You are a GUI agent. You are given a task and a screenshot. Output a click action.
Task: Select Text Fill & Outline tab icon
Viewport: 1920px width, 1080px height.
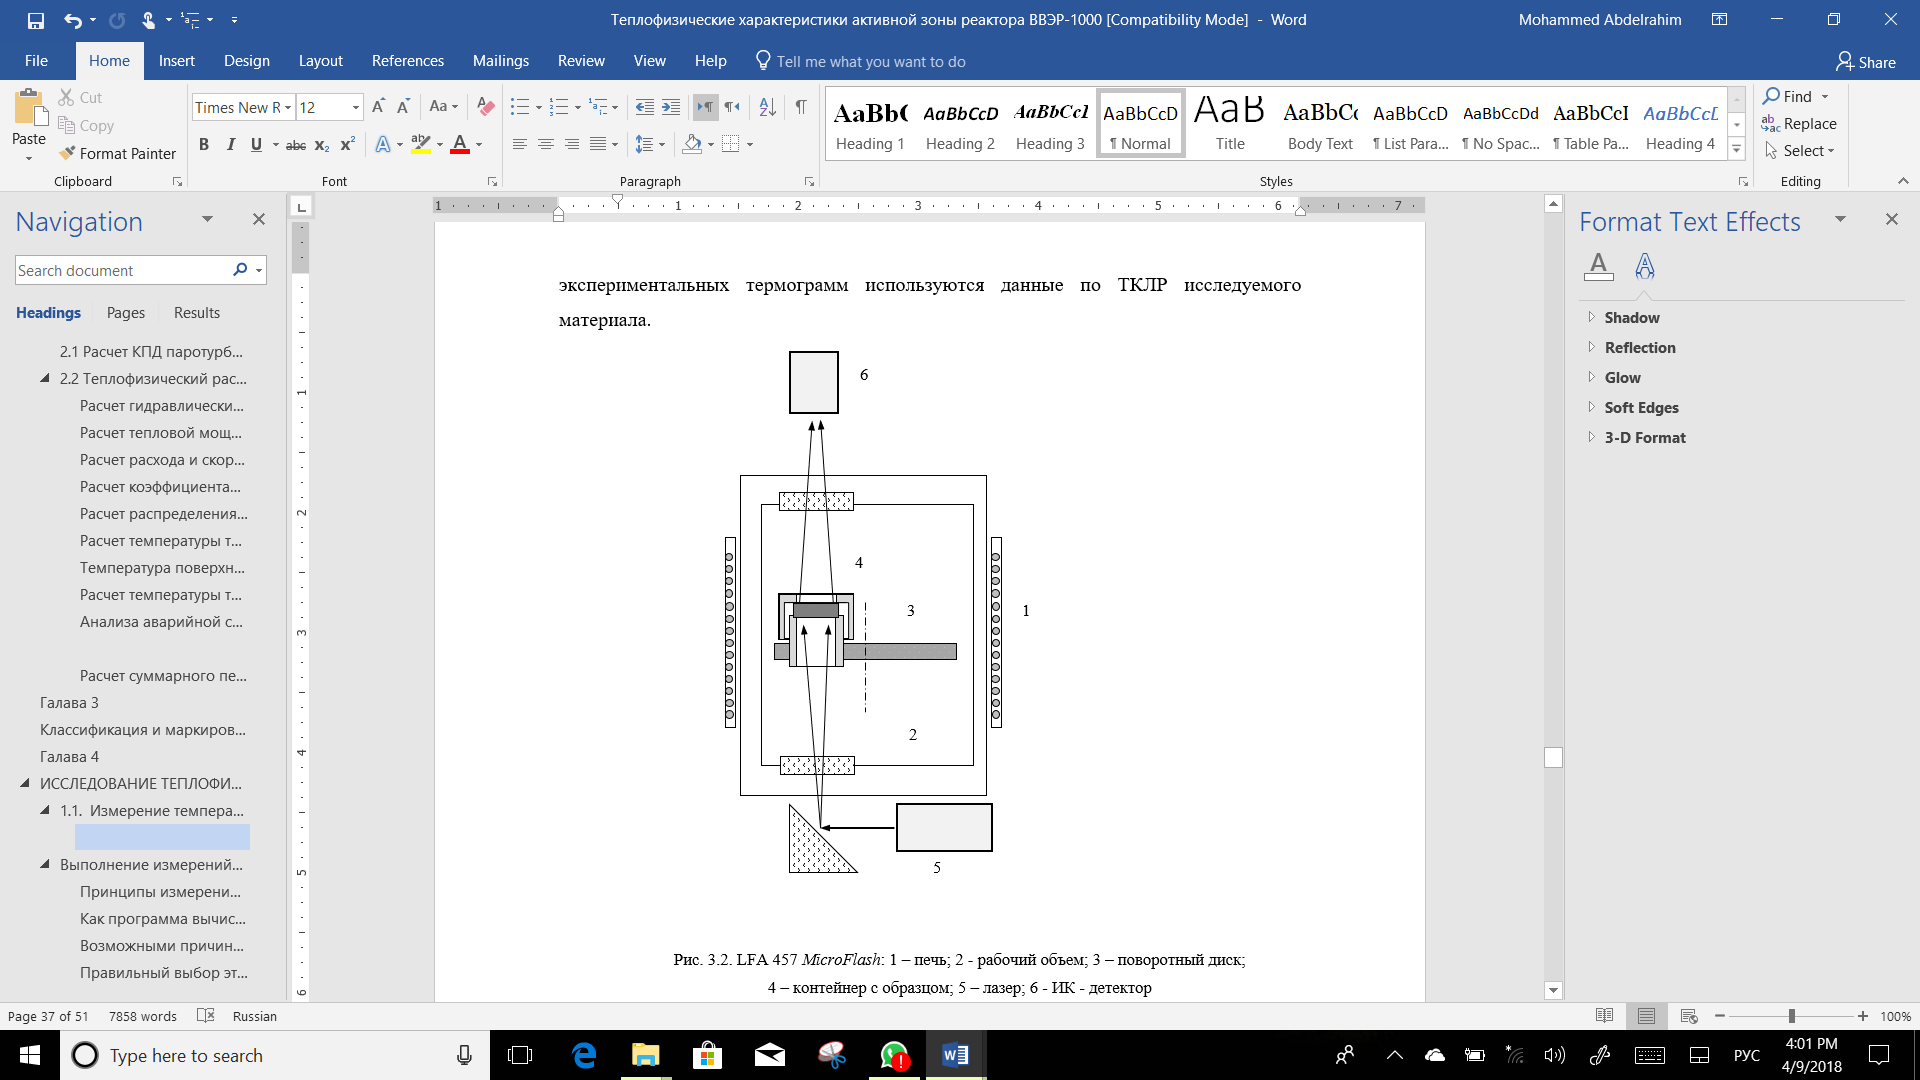coord(1598,266)
